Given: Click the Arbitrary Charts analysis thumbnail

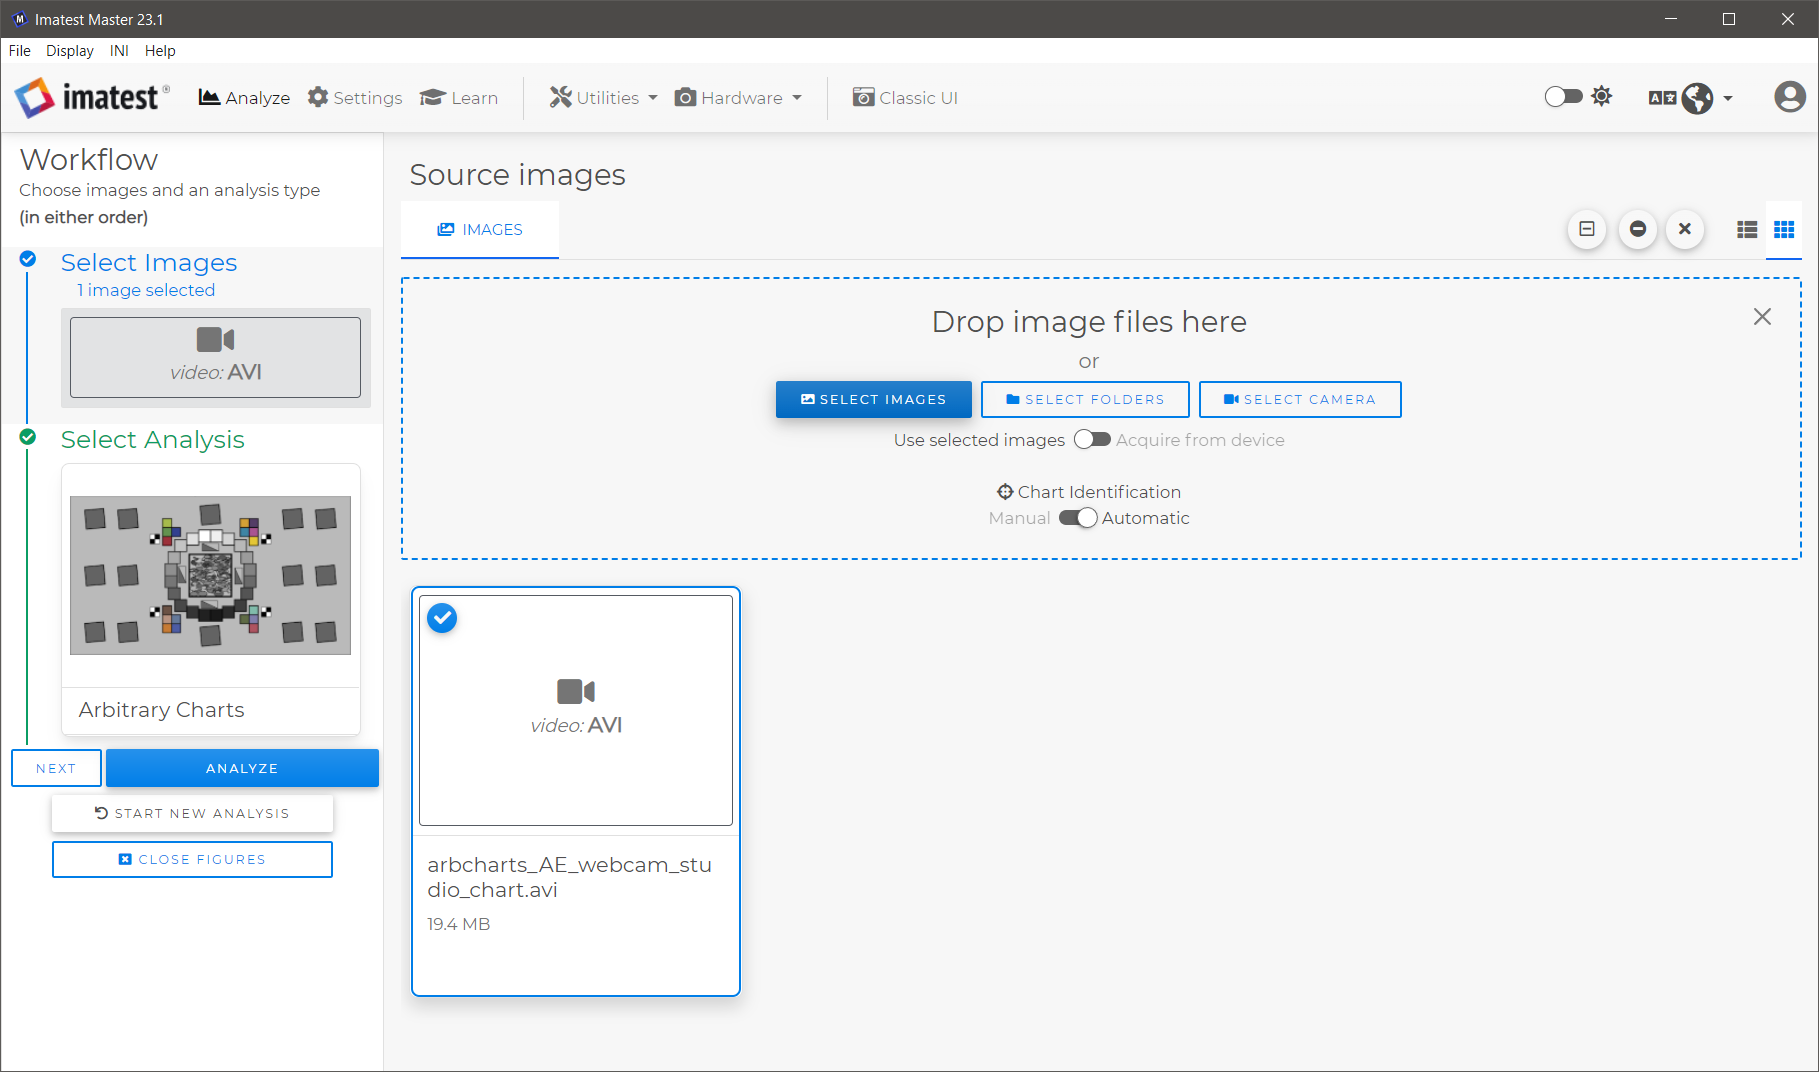Looking at the screenshot, I should (x=210, y=576).
